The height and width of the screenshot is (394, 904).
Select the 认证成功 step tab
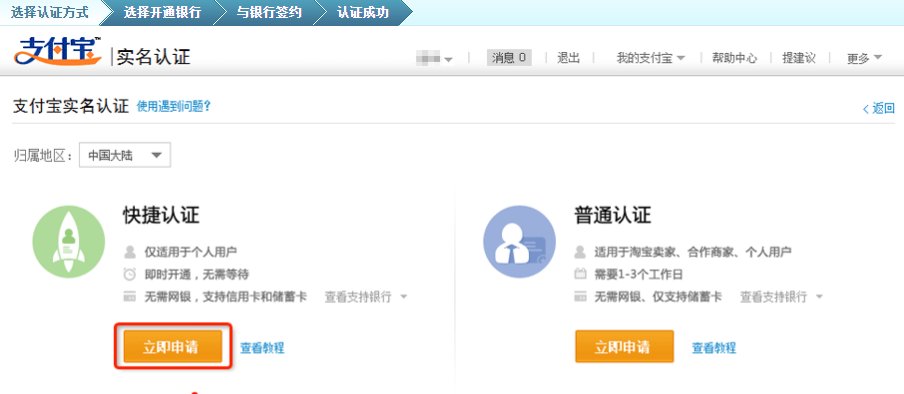363,12
